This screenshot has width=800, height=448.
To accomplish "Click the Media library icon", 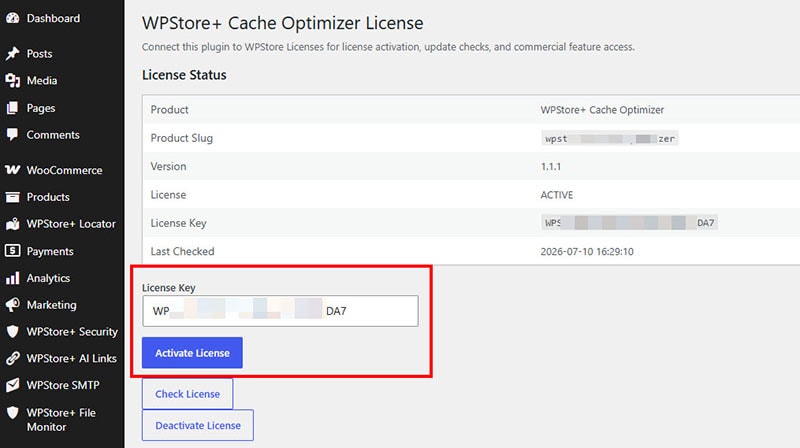I will click(x=13, y=81).
